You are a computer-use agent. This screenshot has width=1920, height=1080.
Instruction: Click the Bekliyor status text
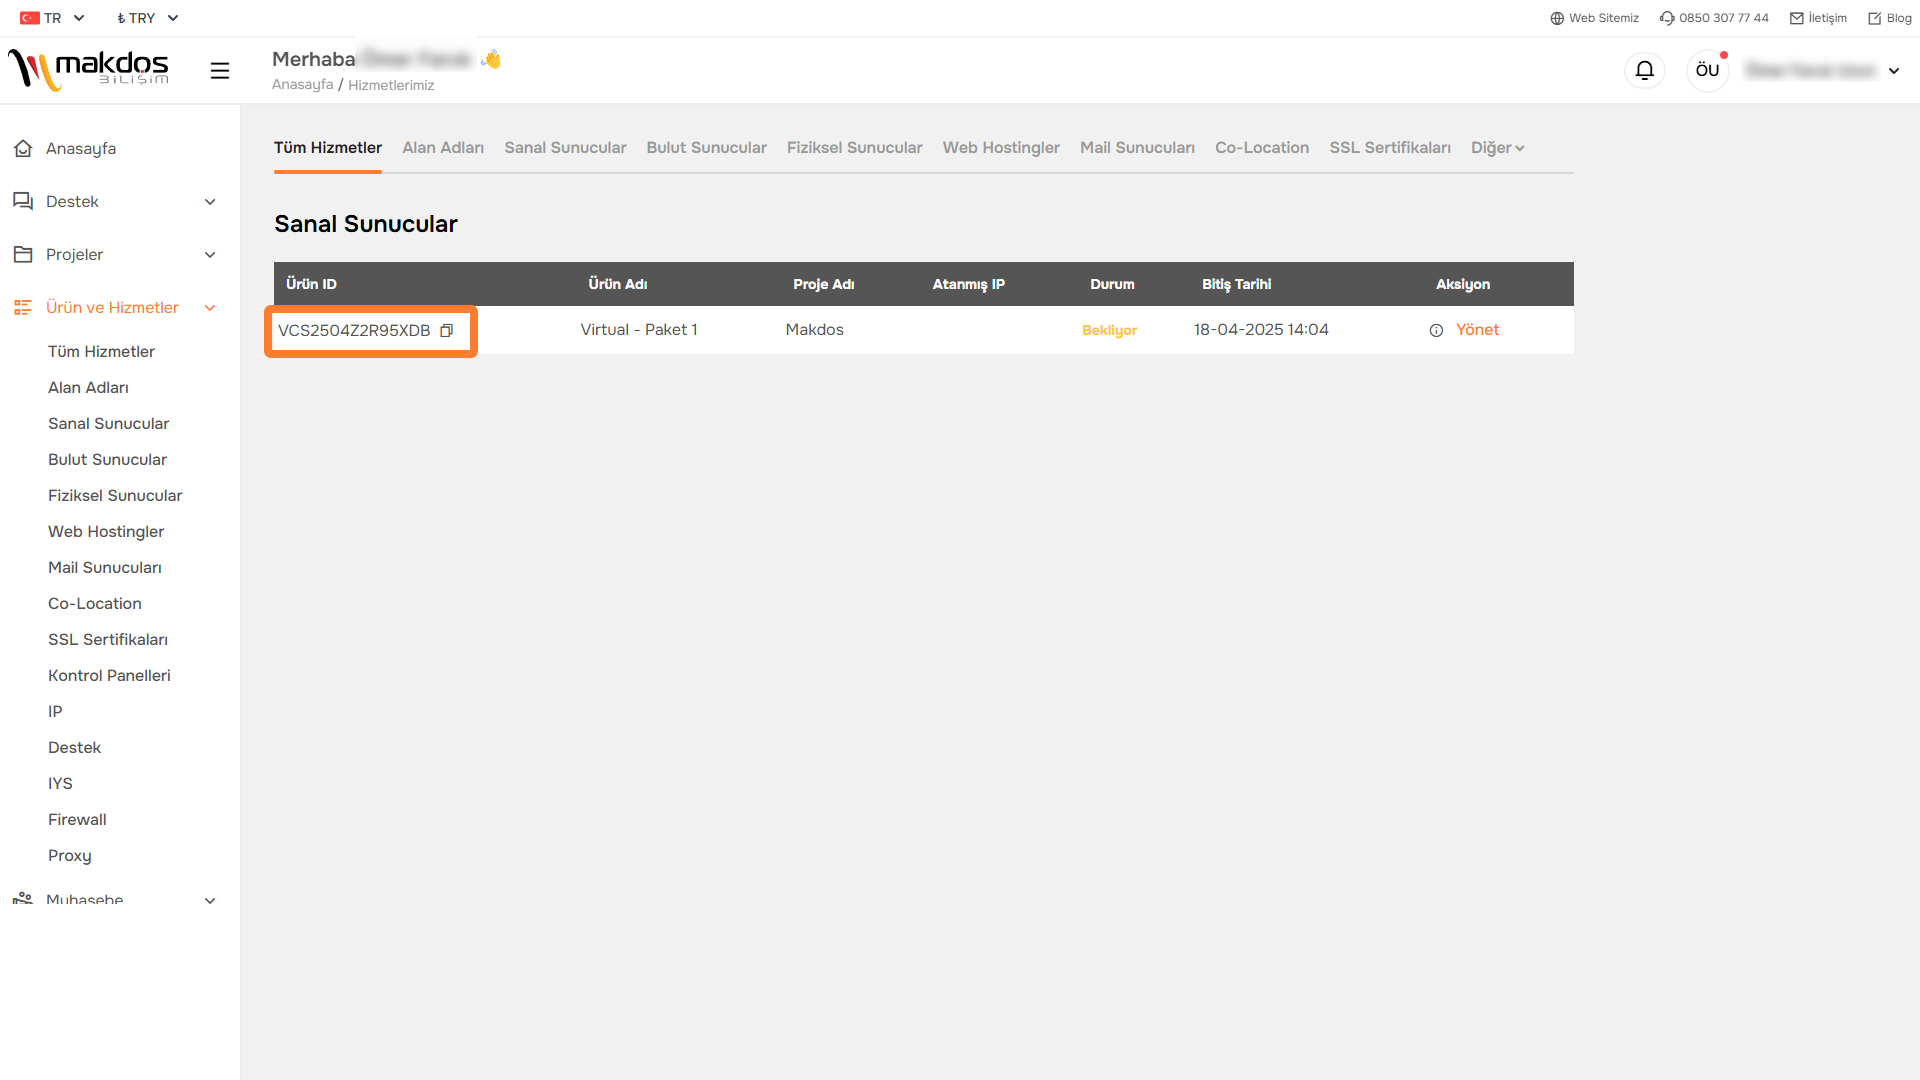pyautogui.click(x=1109, y=331)
